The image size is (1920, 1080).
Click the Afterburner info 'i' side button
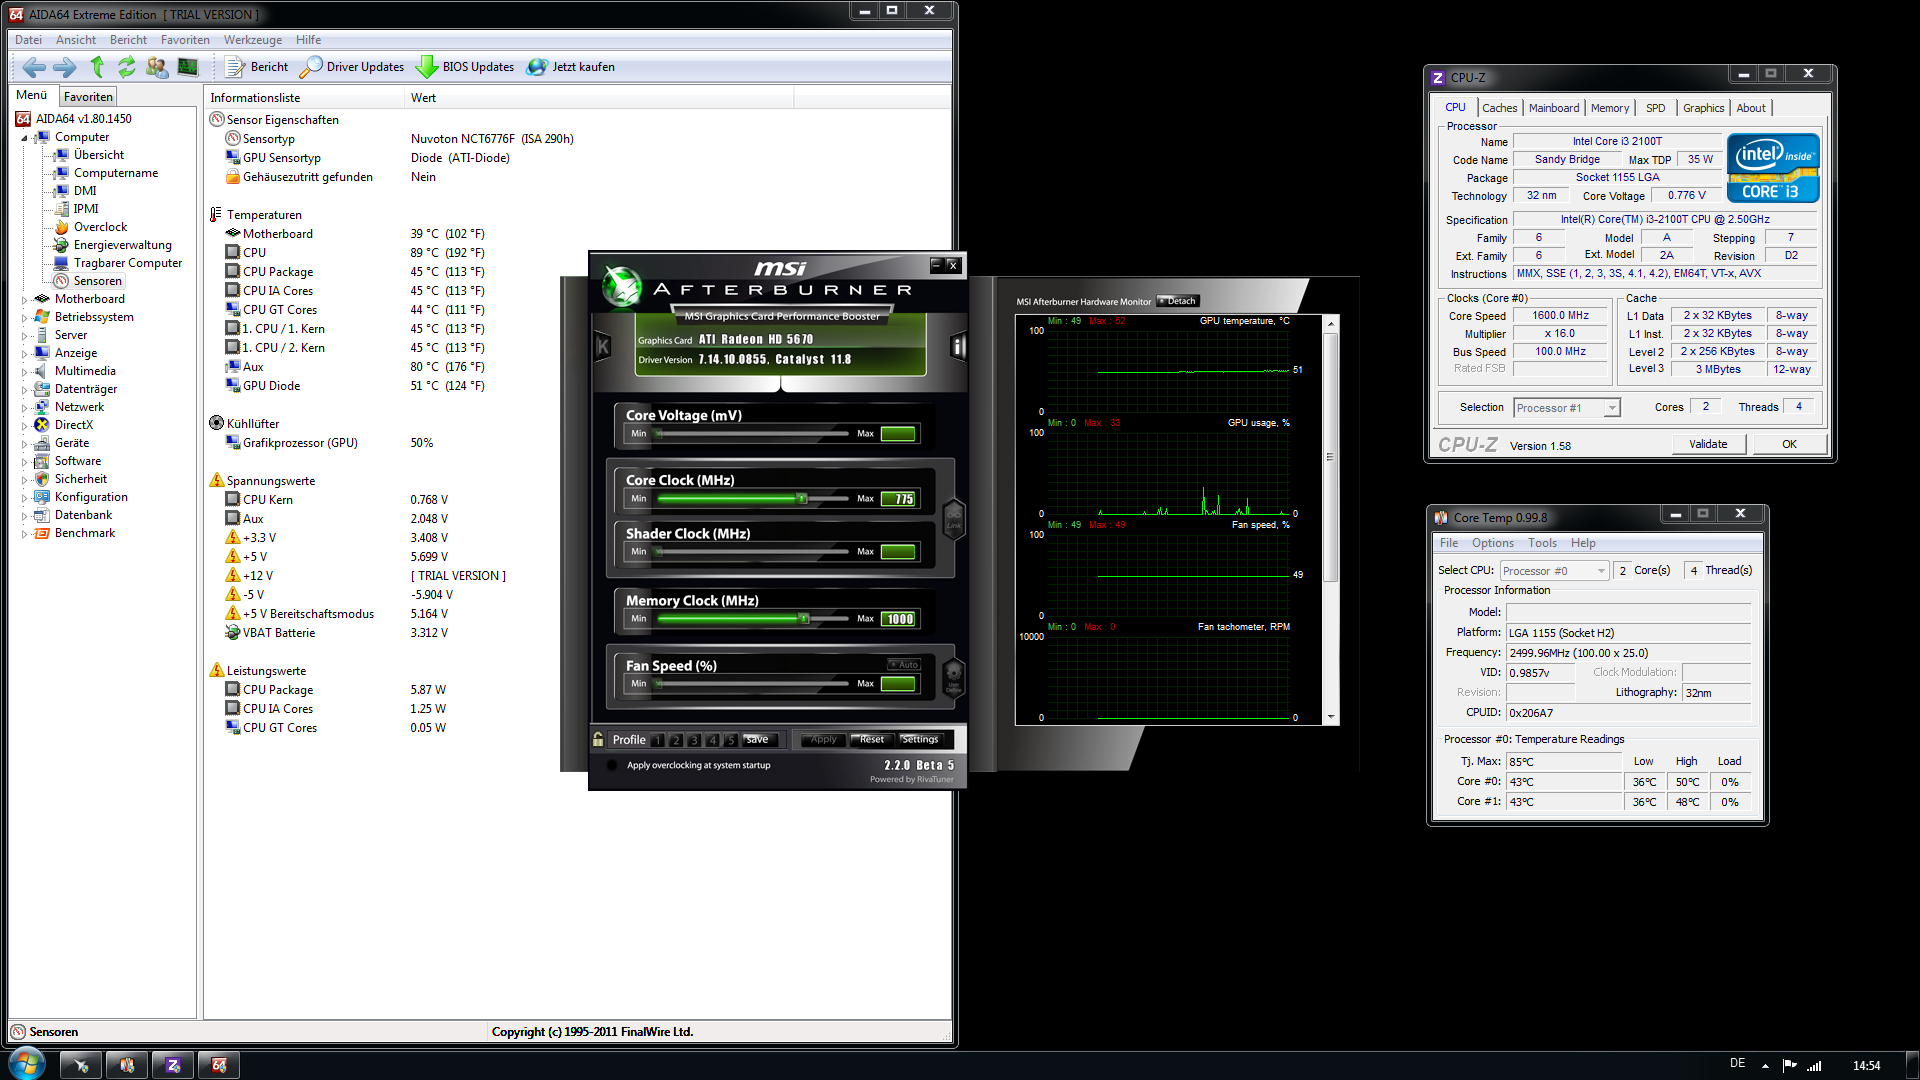tap(958, 347)
